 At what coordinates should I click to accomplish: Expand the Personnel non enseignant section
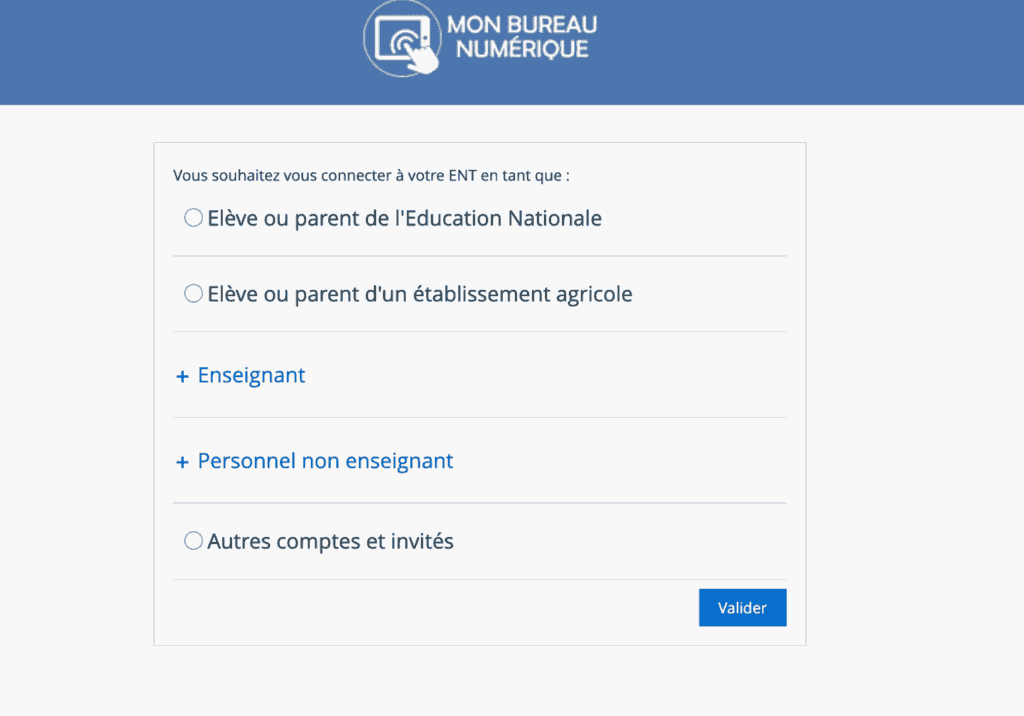[x=325, y=461]
